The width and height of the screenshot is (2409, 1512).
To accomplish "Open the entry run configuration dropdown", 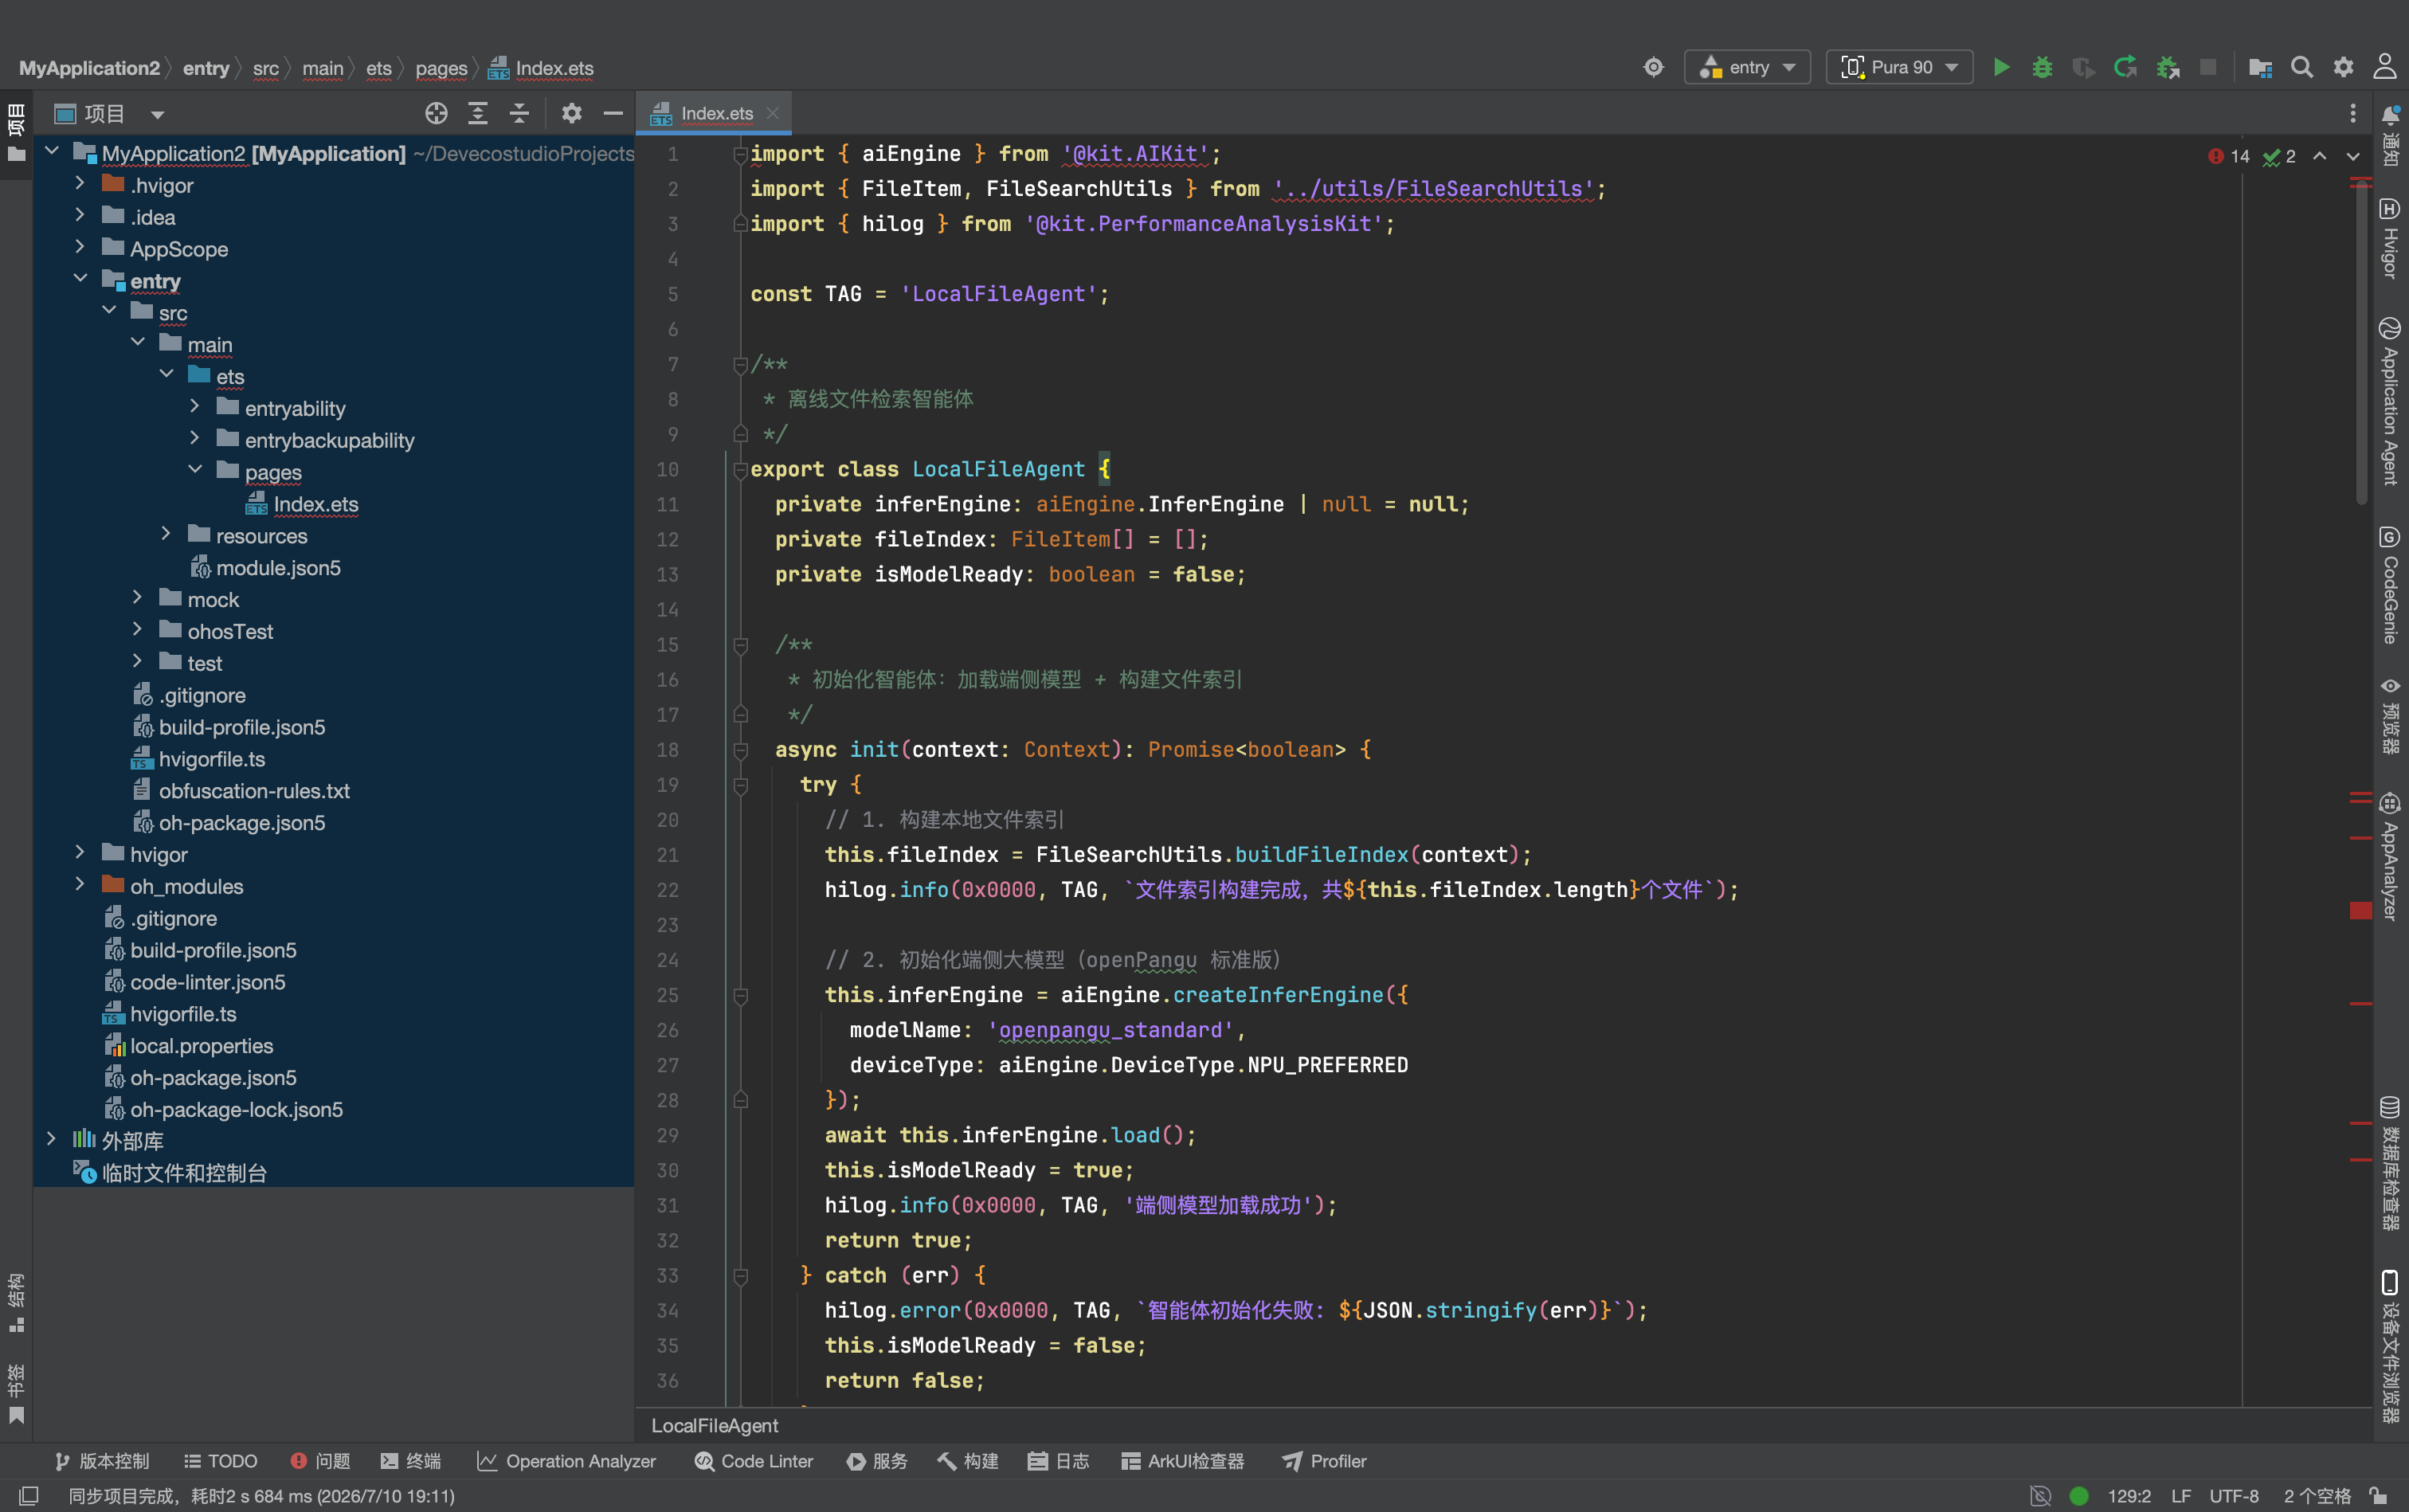I will [x=1748, y=67].
